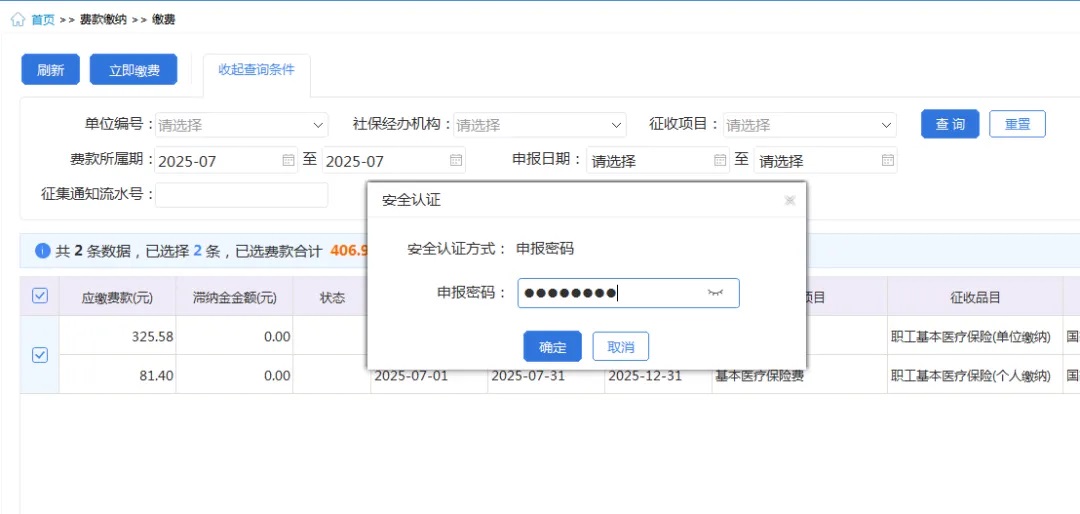This screenshot has height=514, width=1080.
Task: Click 取消 in the security dialog
Action: (x=620, y=347)
